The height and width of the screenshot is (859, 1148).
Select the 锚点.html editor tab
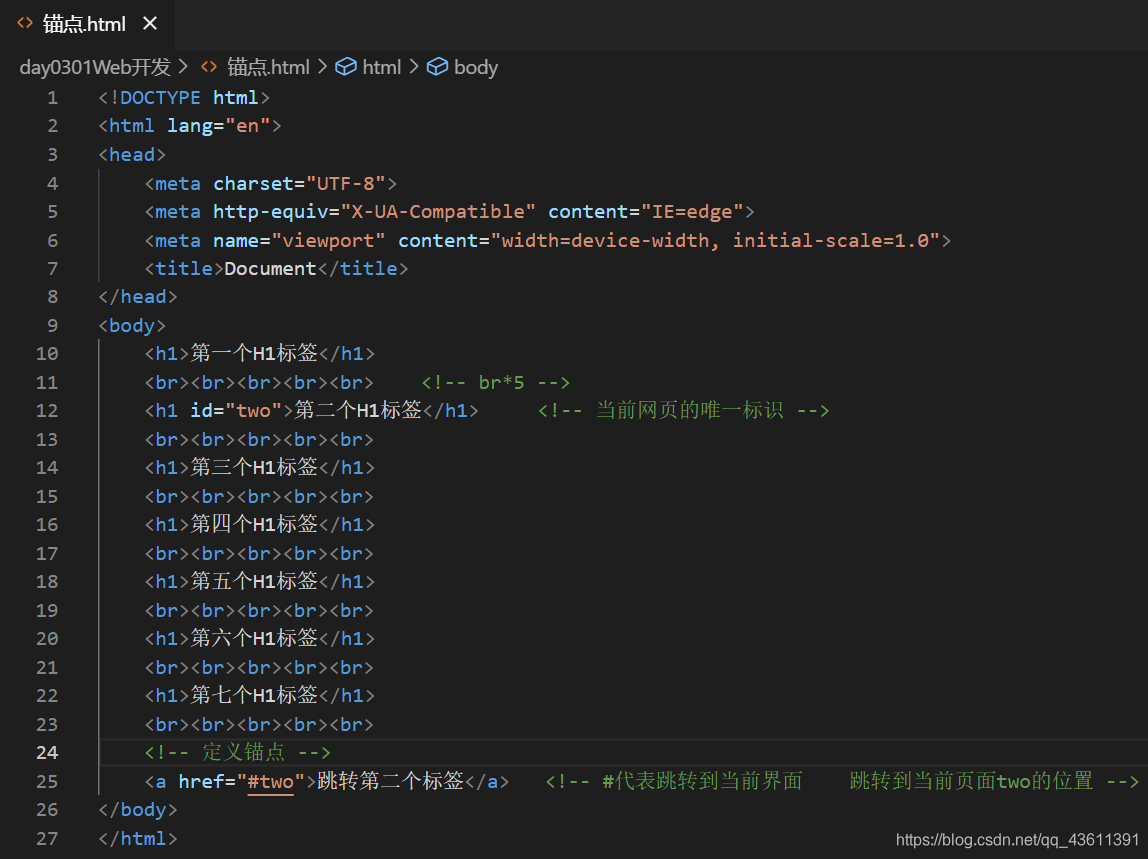(87, 23)
